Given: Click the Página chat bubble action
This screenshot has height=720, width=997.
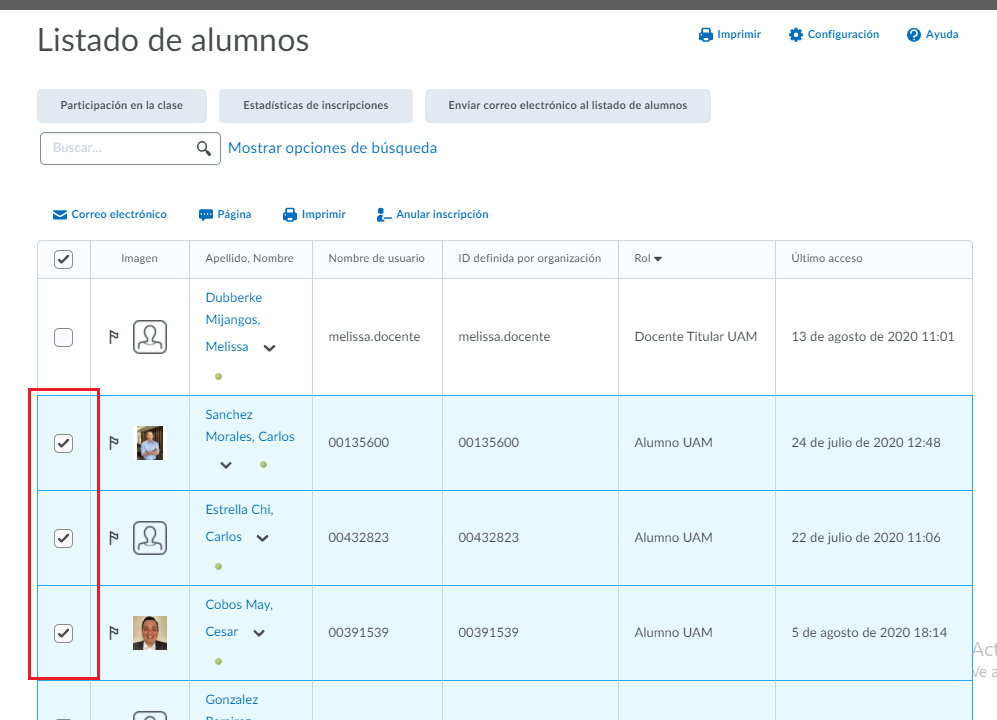Looking at the screenshot, I should [x=206, y=215].
